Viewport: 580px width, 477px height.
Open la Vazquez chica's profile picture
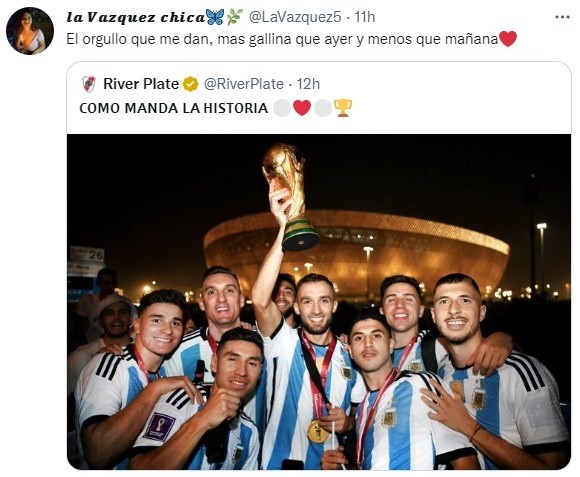[30, 31]
